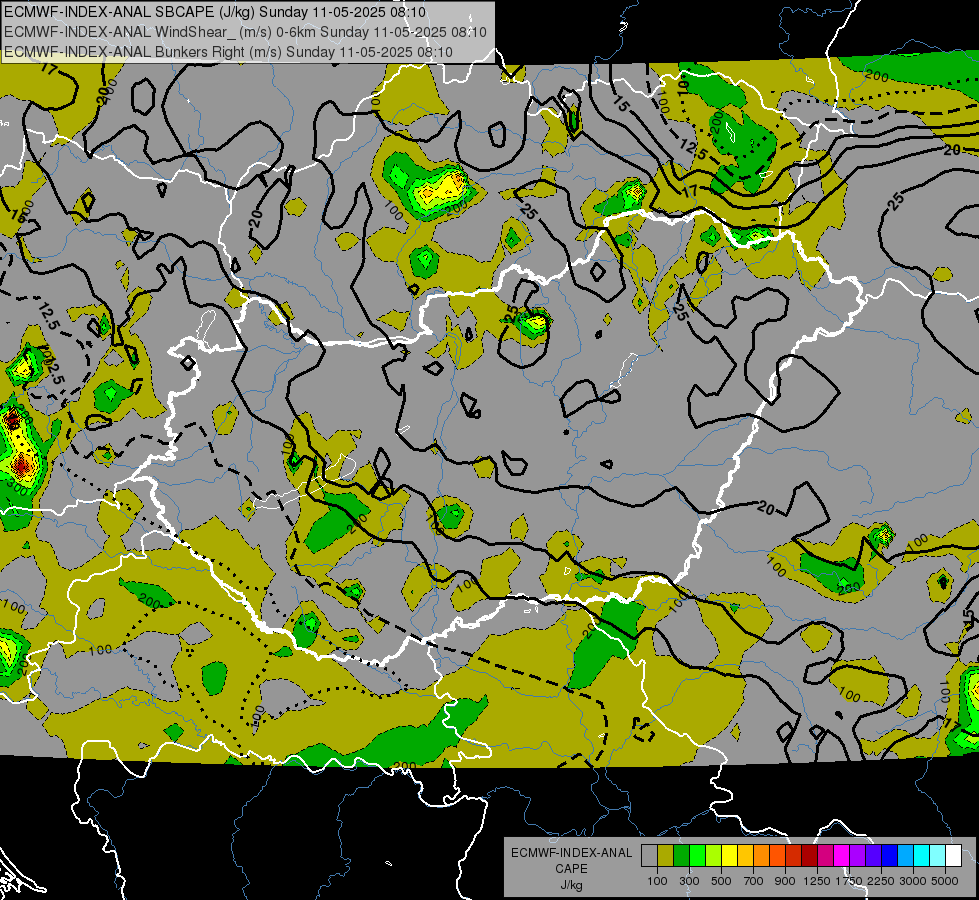Click the legend tick label 3000
This screenshot has height=900, width=979.
pyautogui.click(x=913, y=881)
